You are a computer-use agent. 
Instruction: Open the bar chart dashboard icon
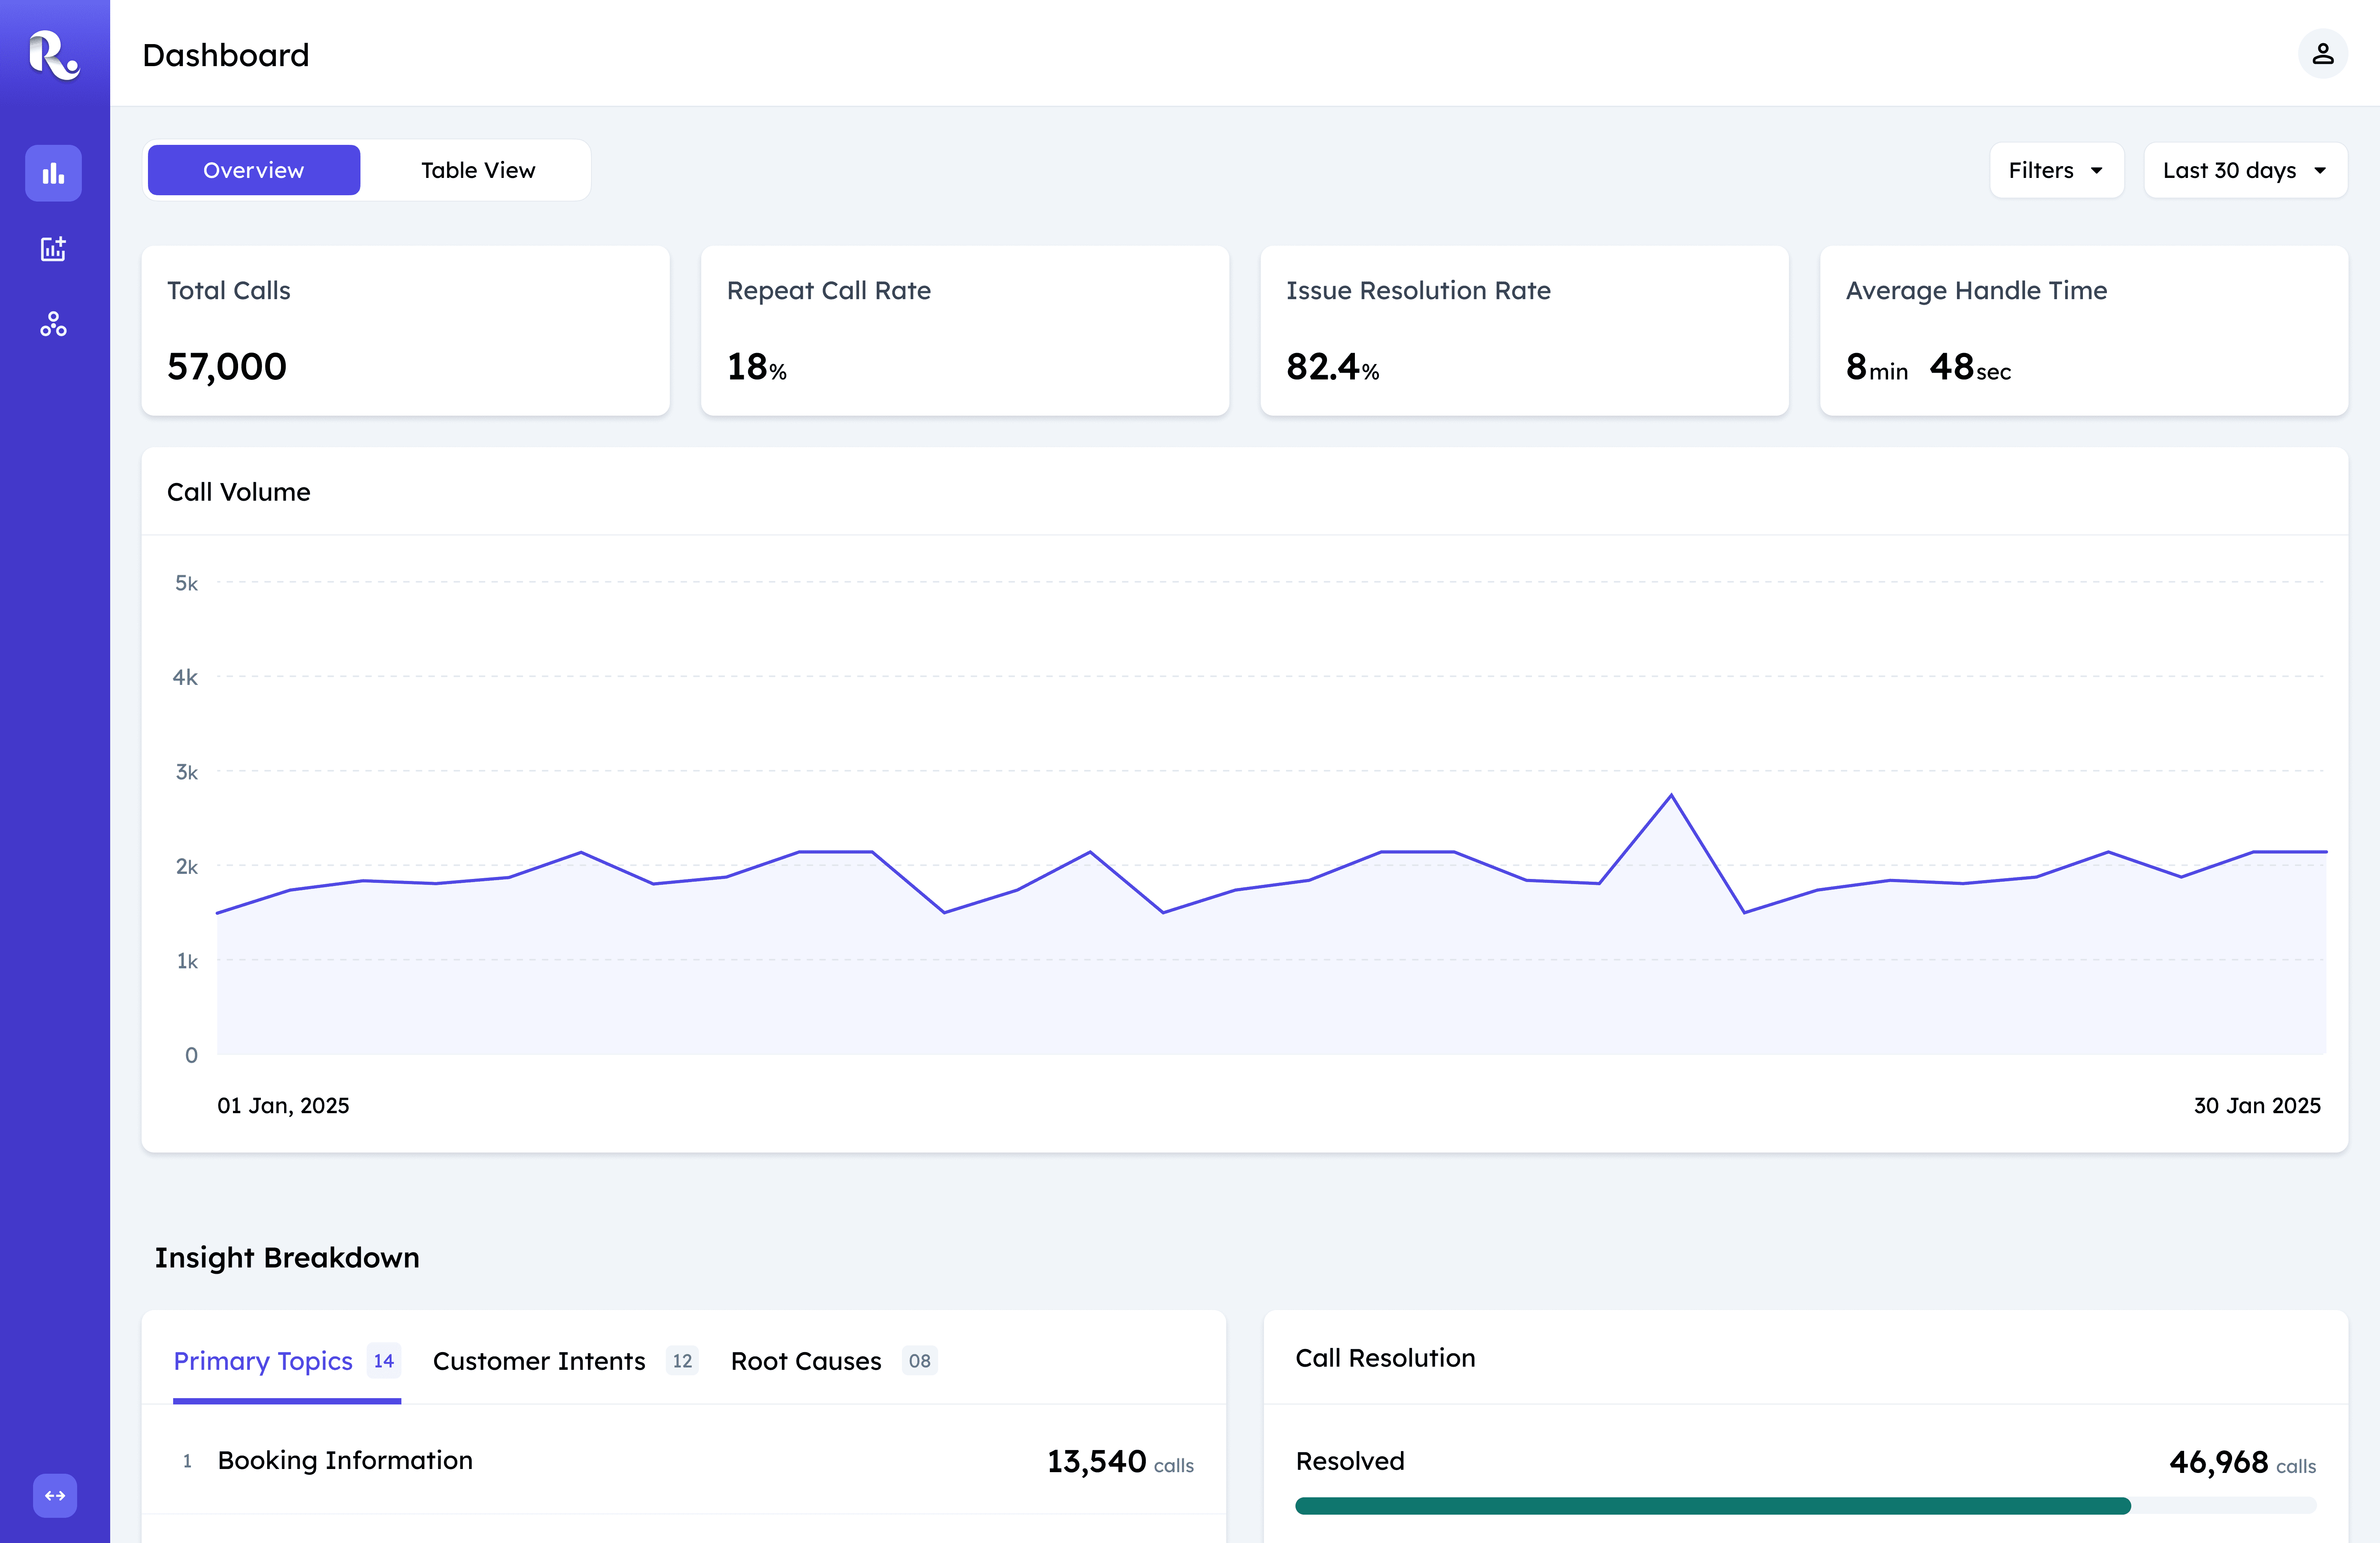(54, 174)
